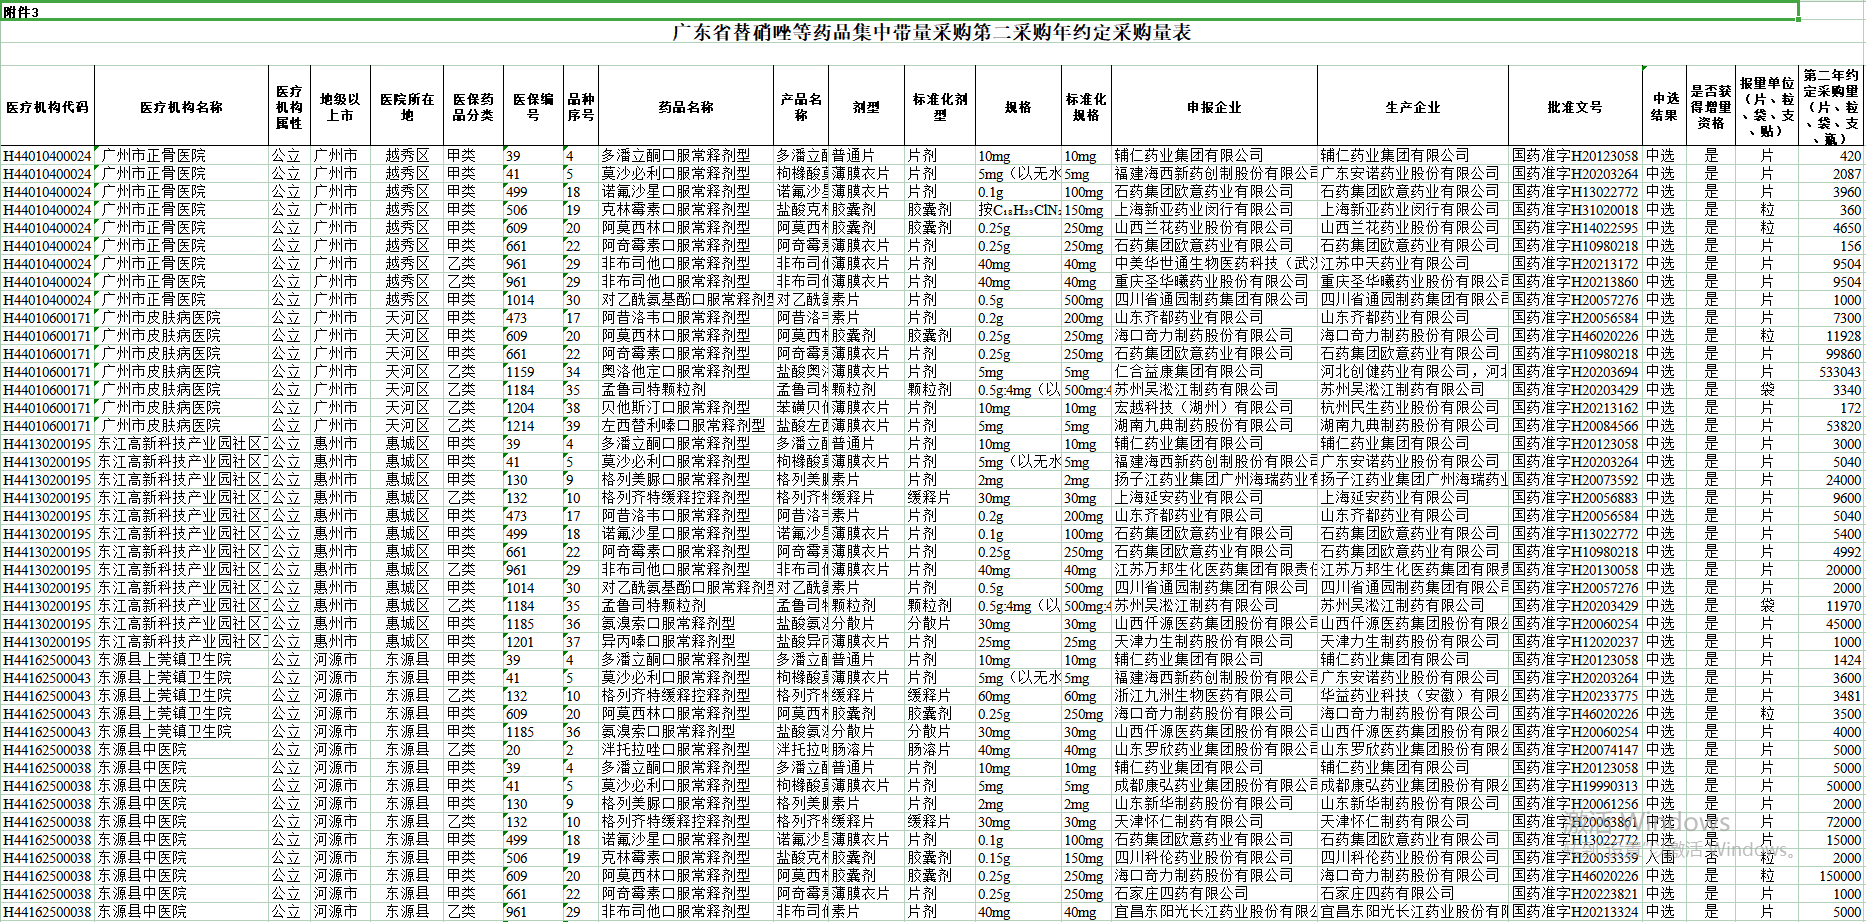Click the 是否获得增量资格 header cell
This screenshot has width=1866, height=922.
click(1711, 107)
